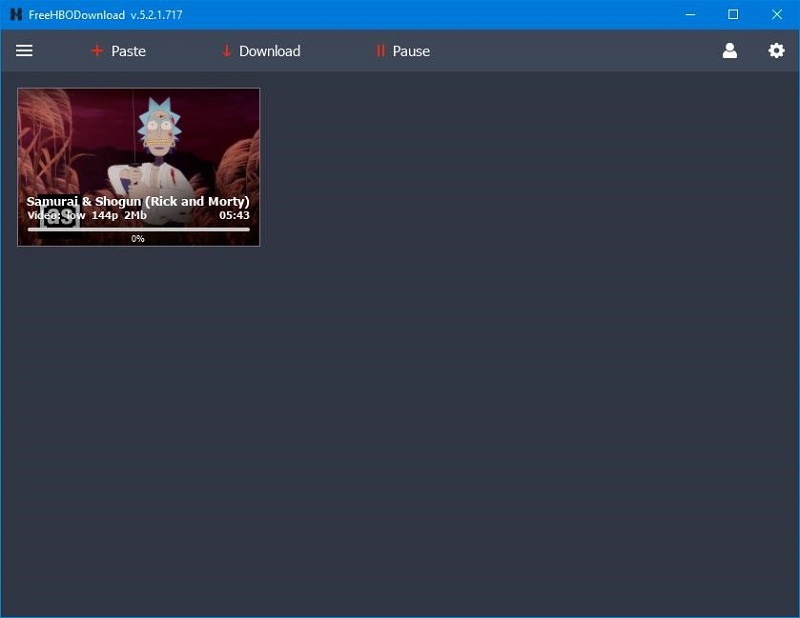Click the red plus Paste icon
The image size is (800, 618).
click(97, 51)
